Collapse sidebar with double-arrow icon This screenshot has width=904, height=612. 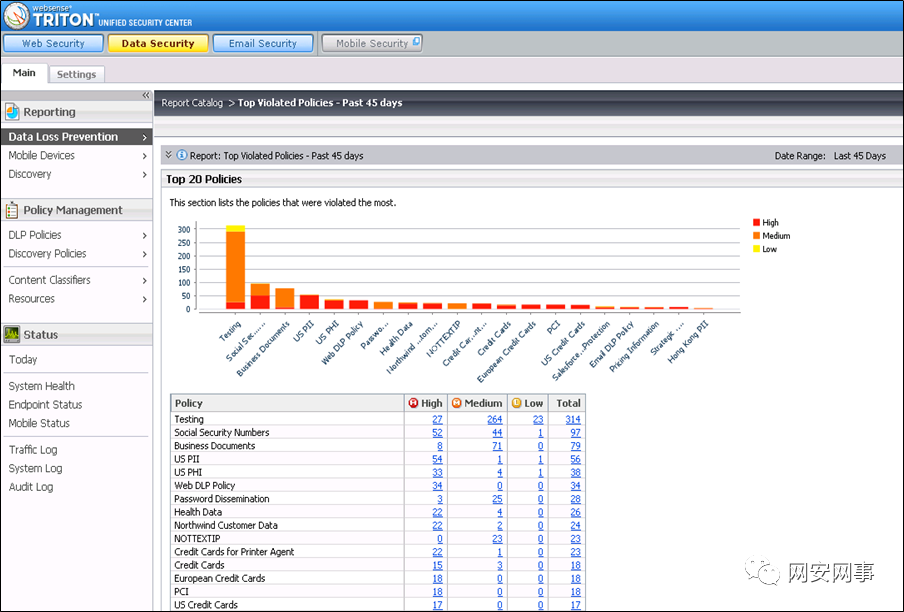coord(146,95)
